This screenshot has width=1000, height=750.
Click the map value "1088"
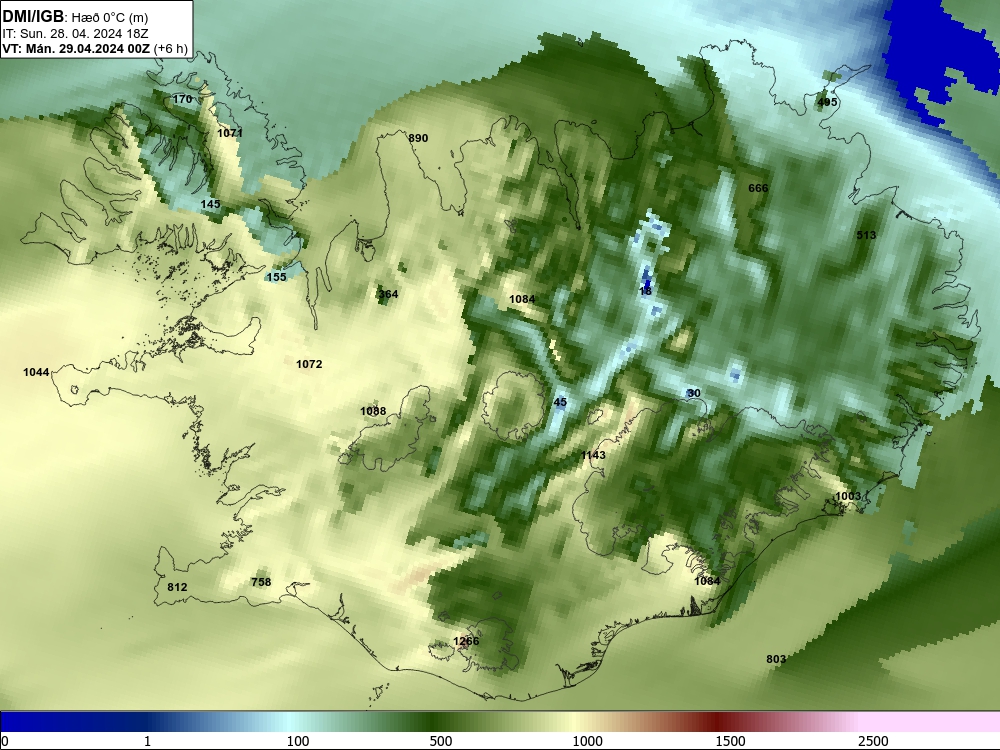click(x=372, y=411)
